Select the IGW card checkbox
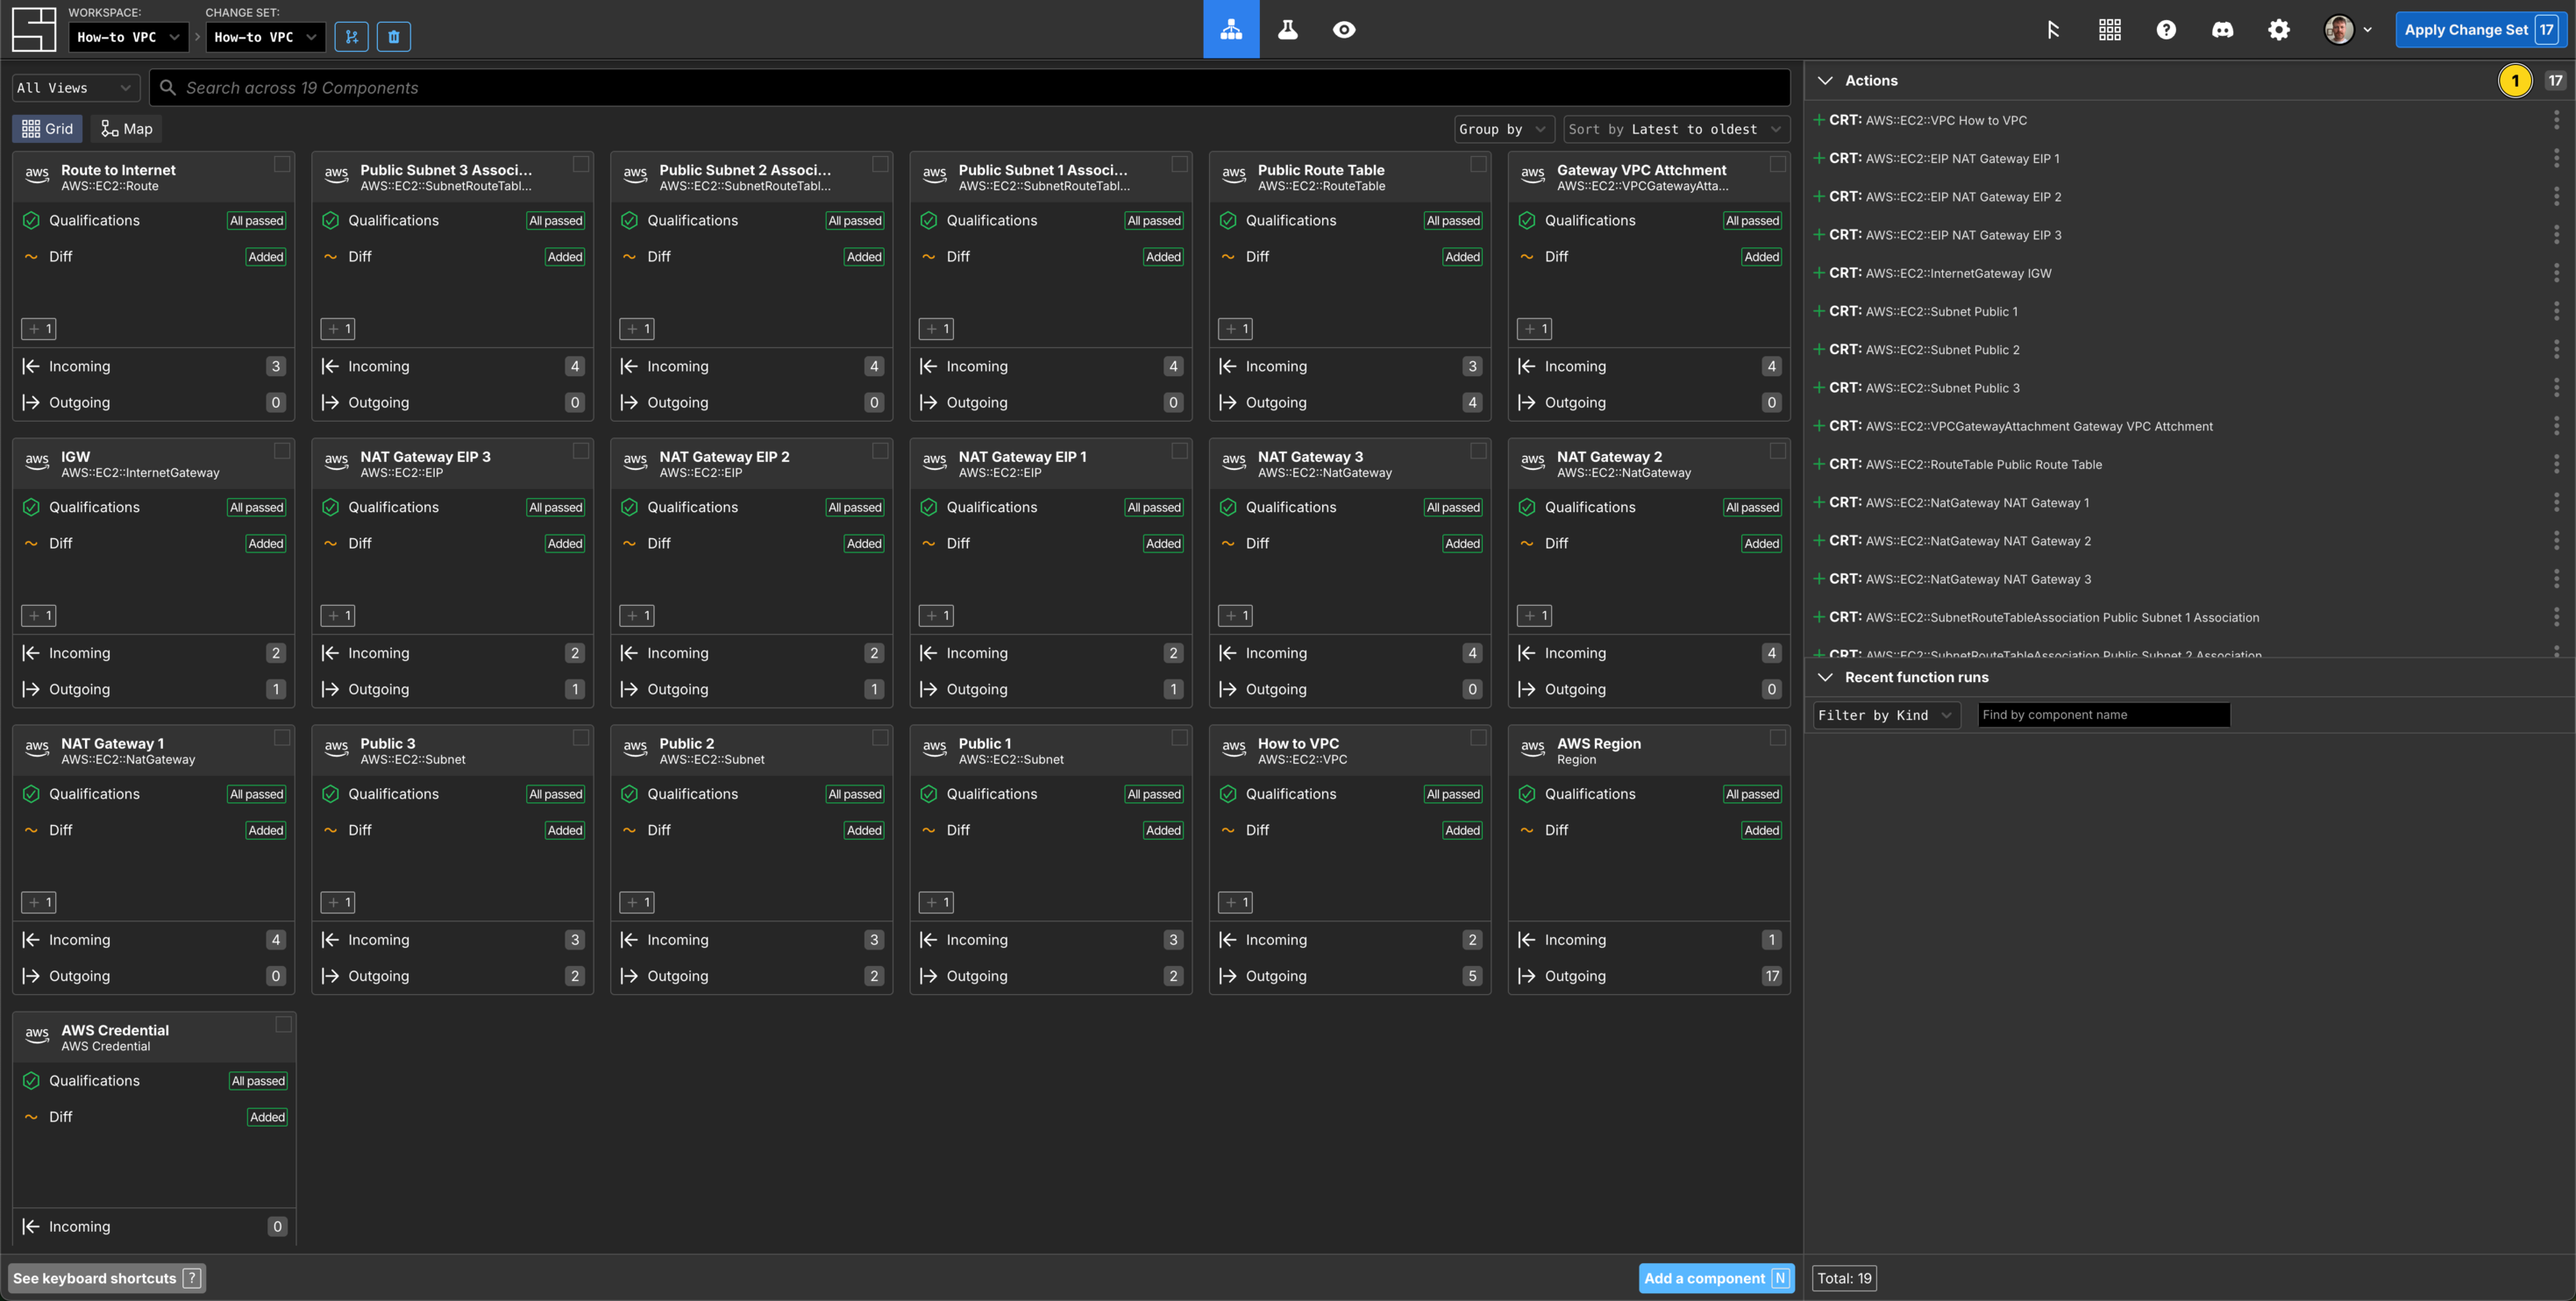This screenshot has width=2576, height=1301. pyautogui.click(x=282, y=451)
